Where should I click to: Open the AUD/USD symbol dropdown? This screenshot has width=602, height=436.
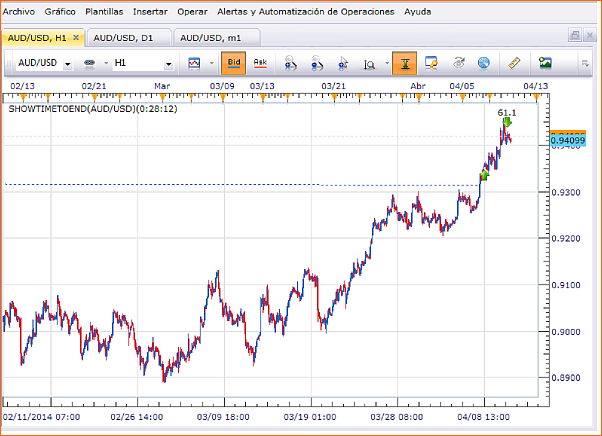(68, 64)
